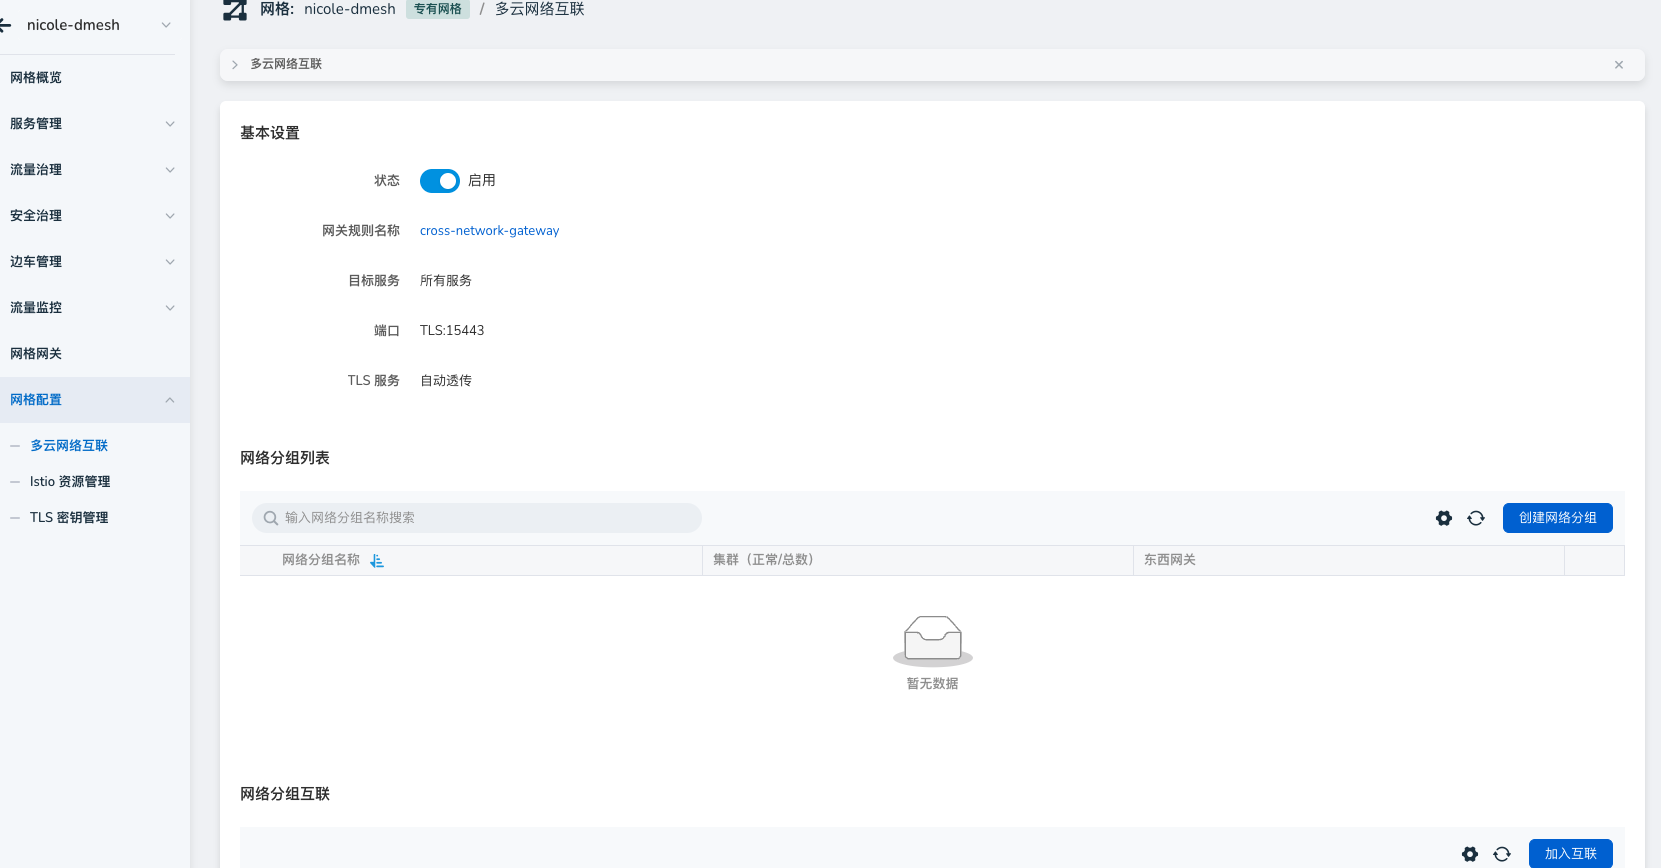Screen dimensions: 1661x868
Task: Expand the 多云网络互联 banner chevron
Action: tap(235, 65)
